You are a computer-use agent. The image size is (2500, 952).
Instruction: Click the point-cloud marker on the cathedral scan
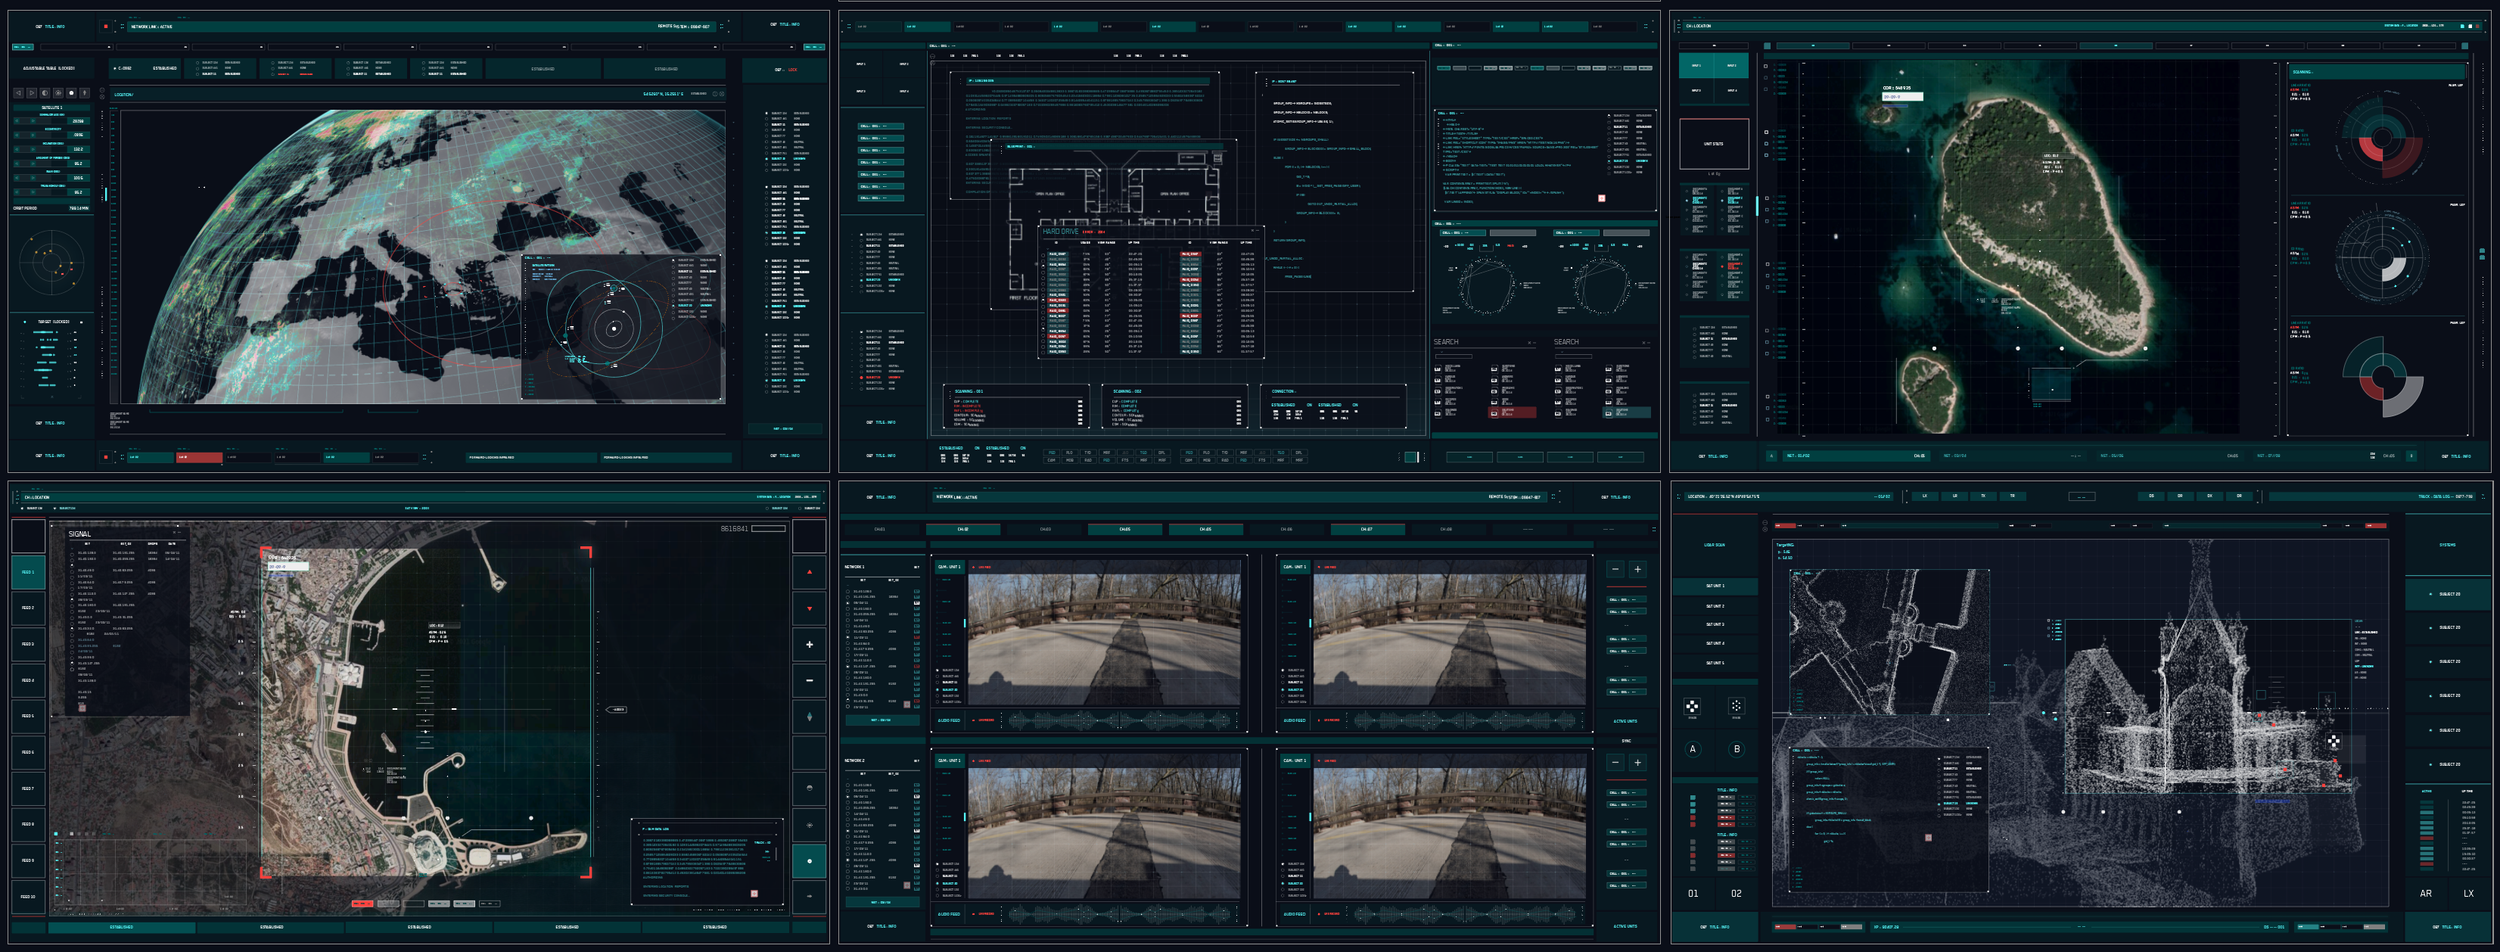point(2333,741)
